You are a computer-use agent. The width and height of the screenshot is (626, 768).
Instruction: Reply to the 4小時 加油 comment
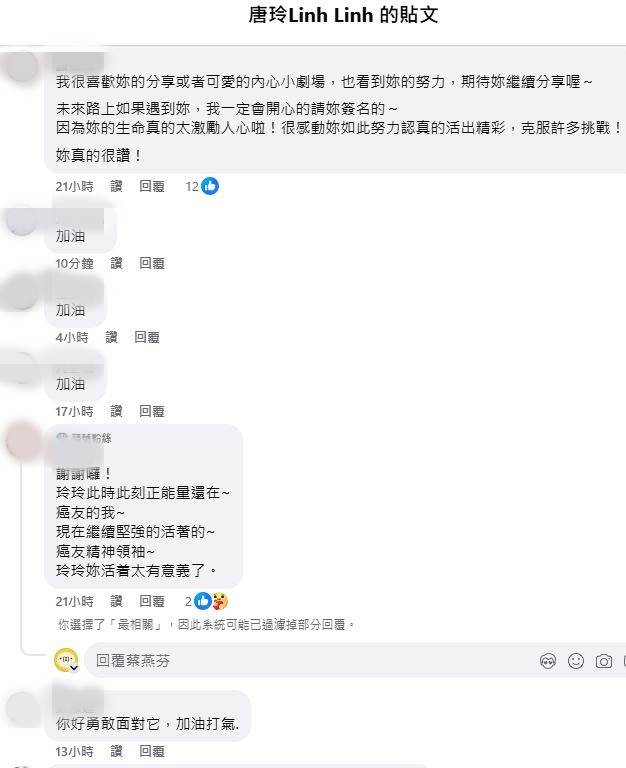(146, 337)
